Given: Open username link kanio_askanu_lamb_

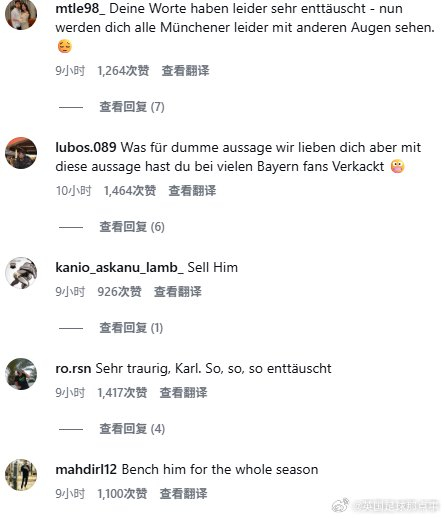Looking at the screenshot, I should [119, 267].
